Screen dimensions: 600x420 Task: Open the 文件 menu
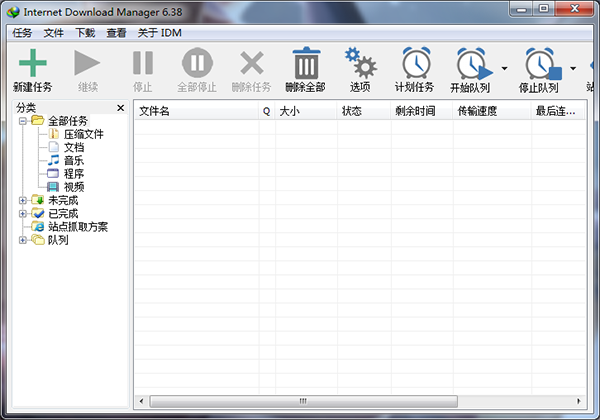point(54,33)
